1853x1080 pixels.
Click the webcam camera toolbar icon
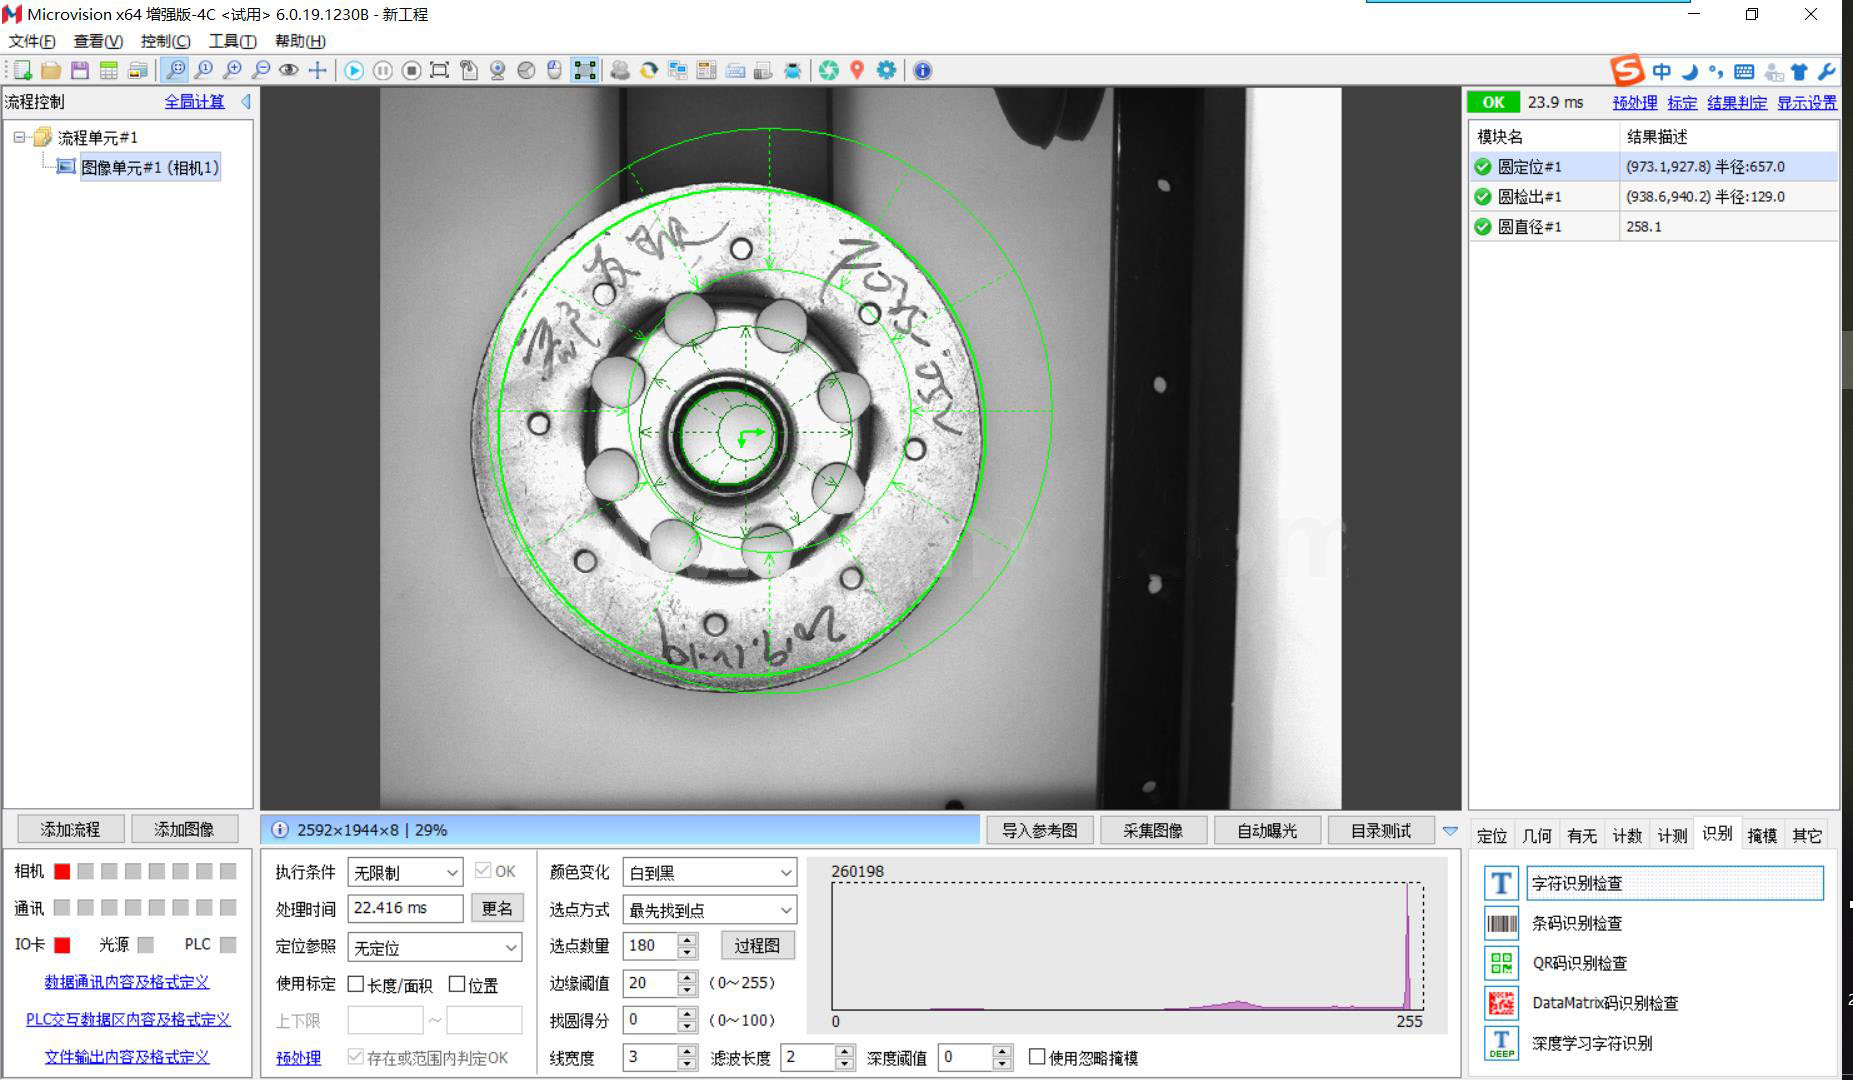[497, 70]
